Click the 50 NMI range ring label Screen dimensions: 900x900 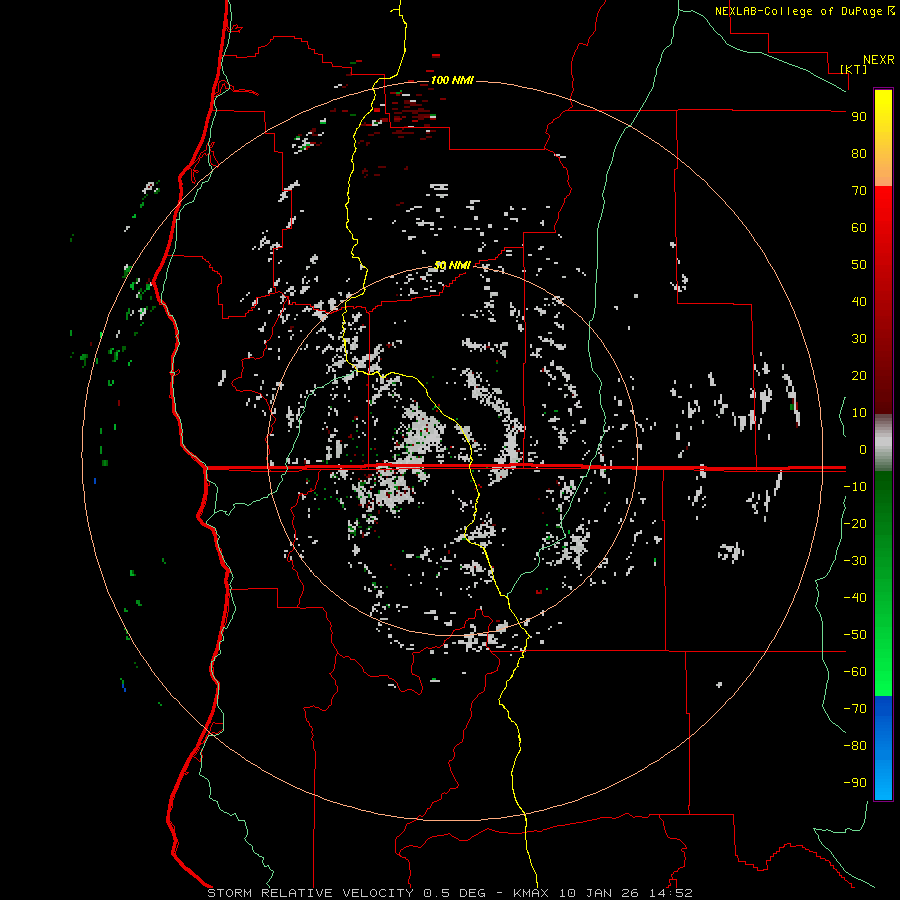coord(452,265)
